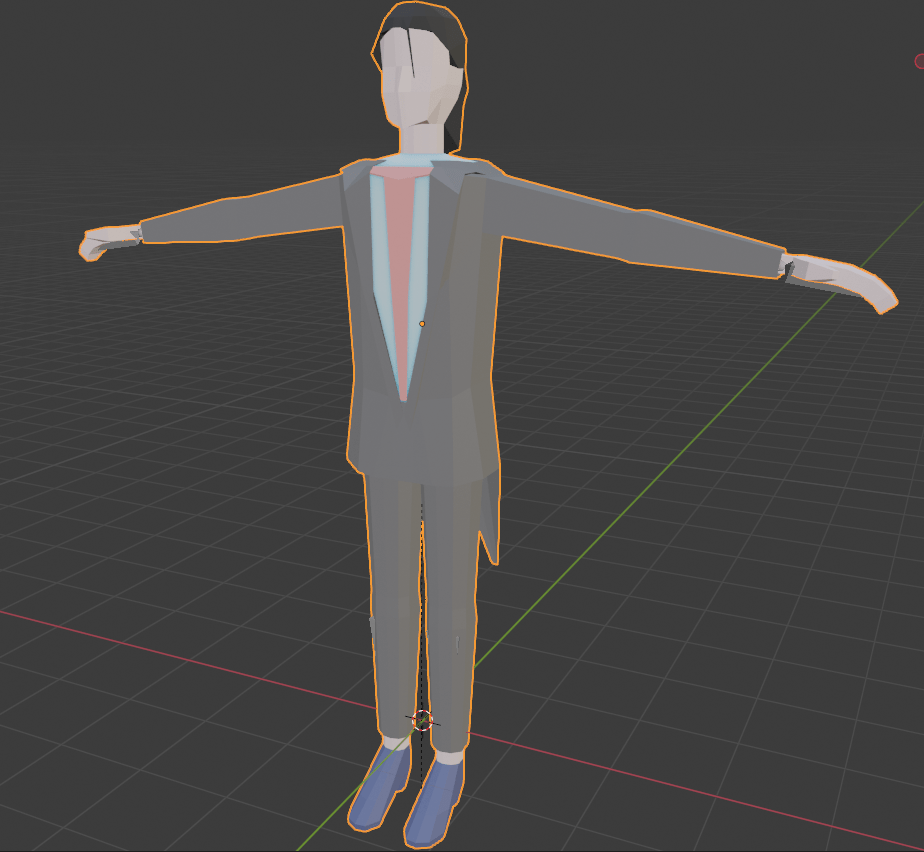Click the 3D cursor between the feet
Viewport: 924px width, 852px height.
point(422,719)
